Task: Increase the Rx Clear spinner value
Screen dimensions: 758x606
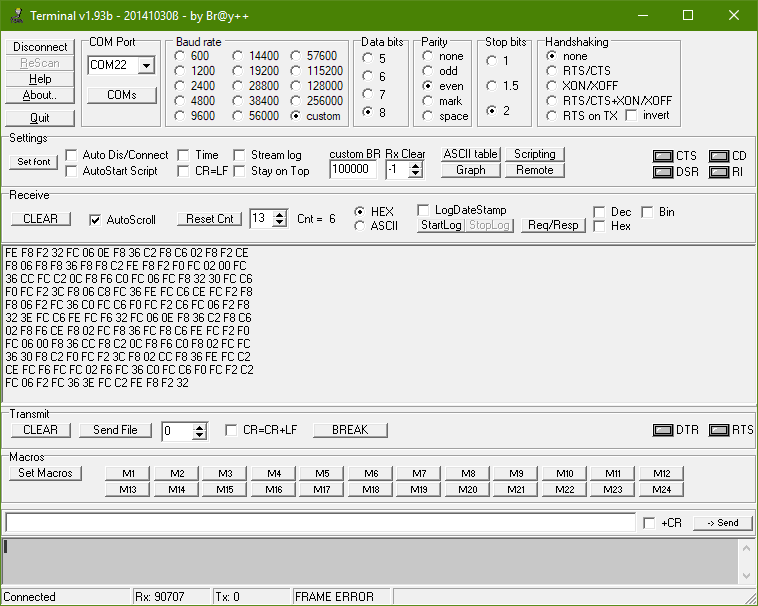Action: click(415, 166)
